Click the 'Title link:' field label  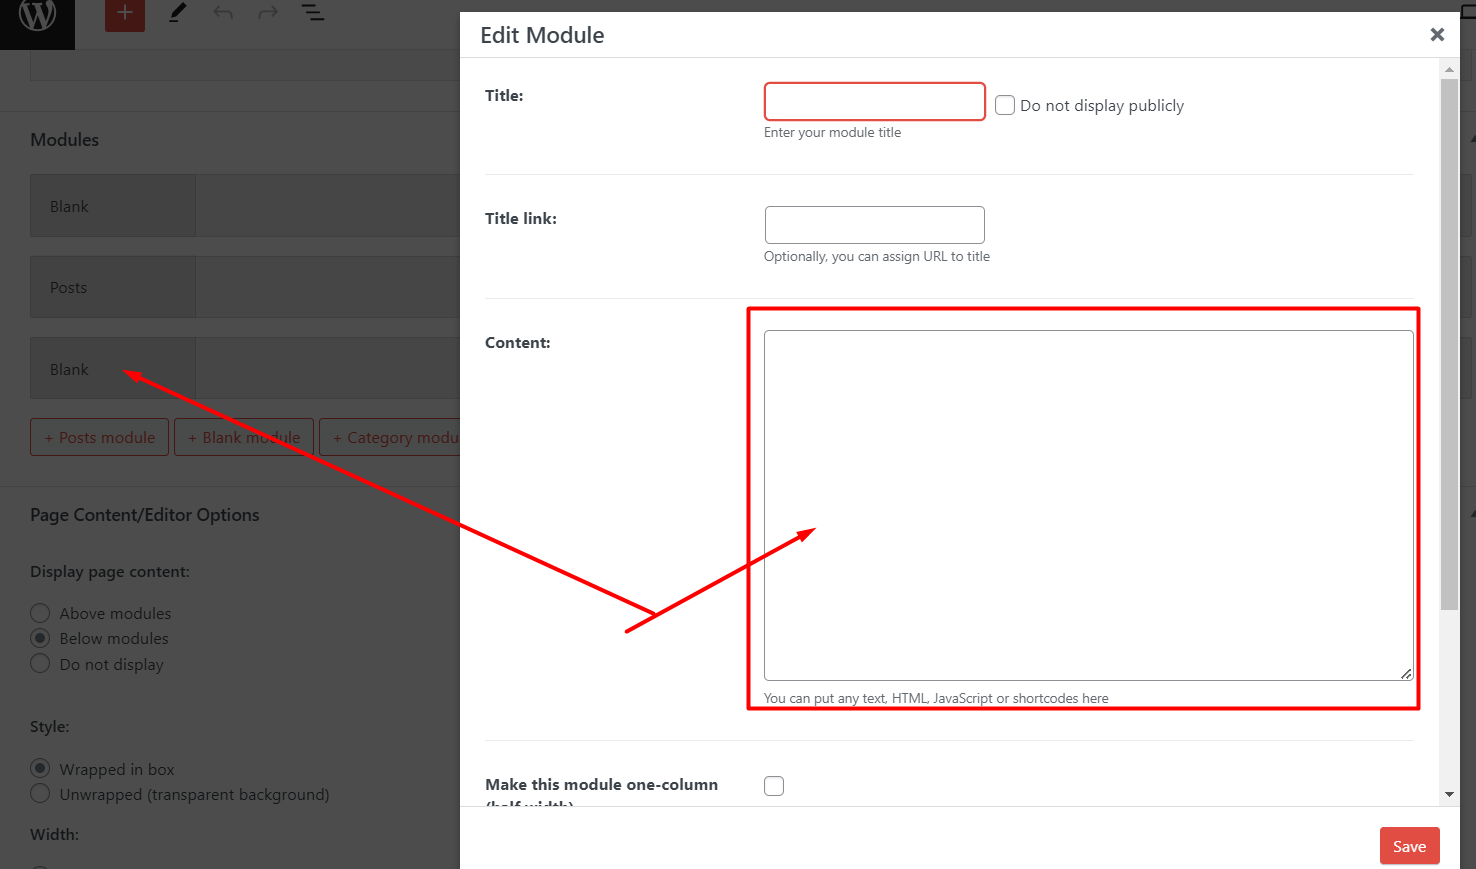521,218
